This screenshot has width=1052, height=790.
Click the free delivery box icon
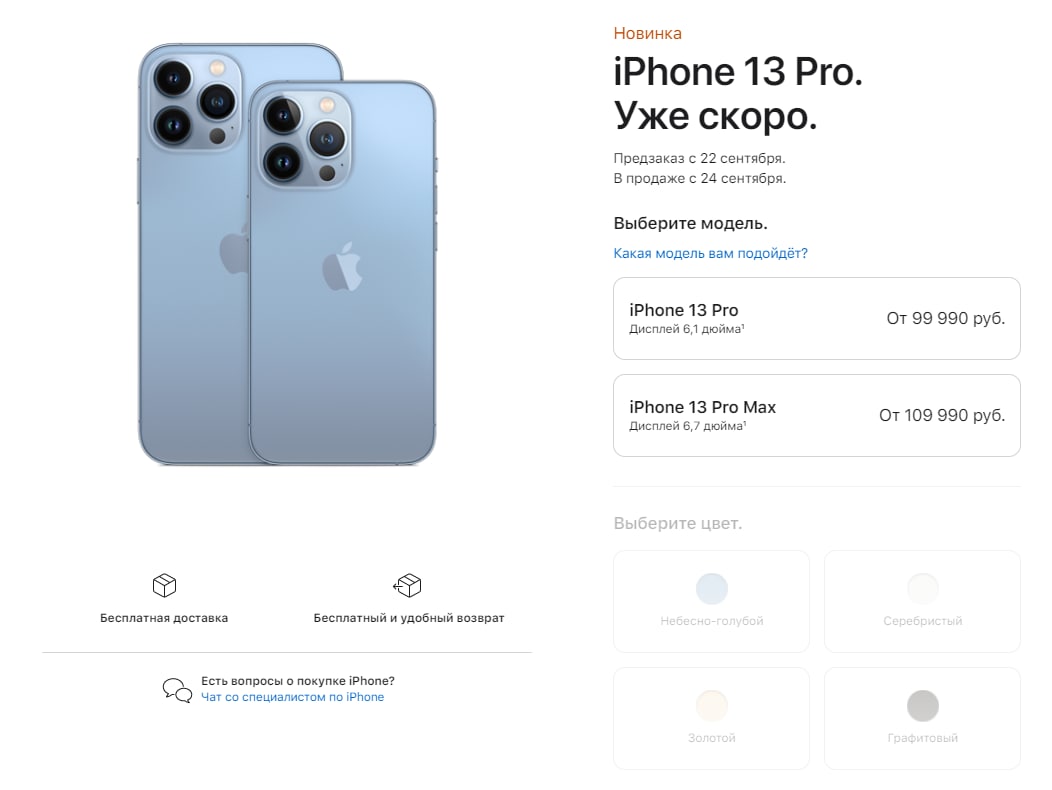tap(164, 585)
